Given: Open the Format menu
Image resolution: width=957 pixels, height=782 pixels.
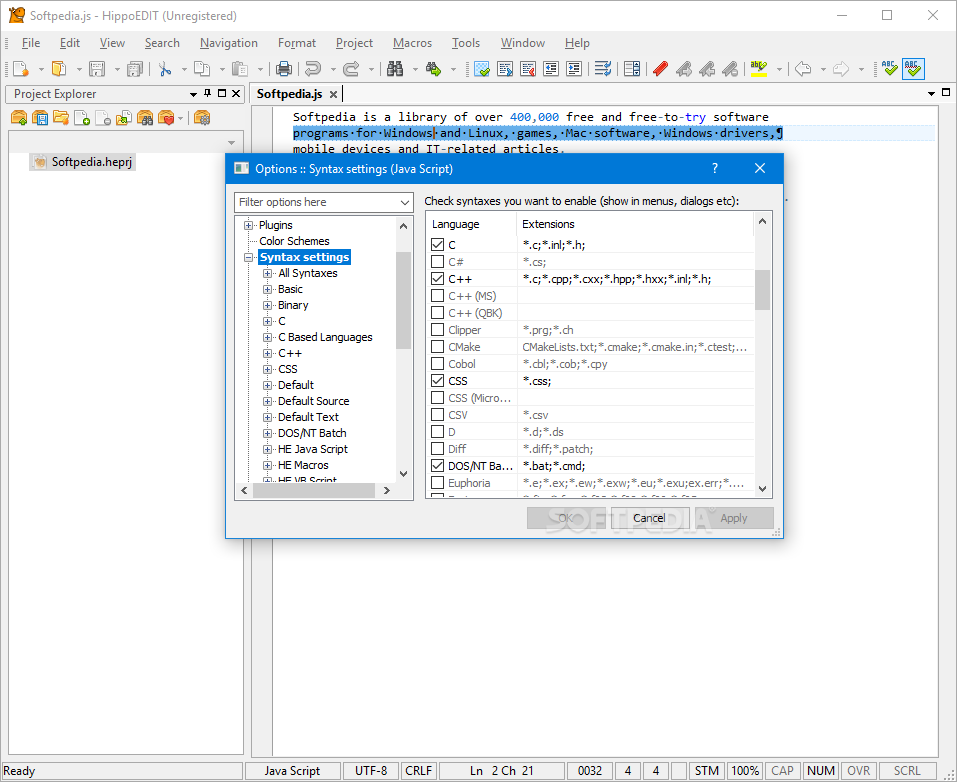Looking at the screenshot, I should pyautogui.click(x=297, y=43).
